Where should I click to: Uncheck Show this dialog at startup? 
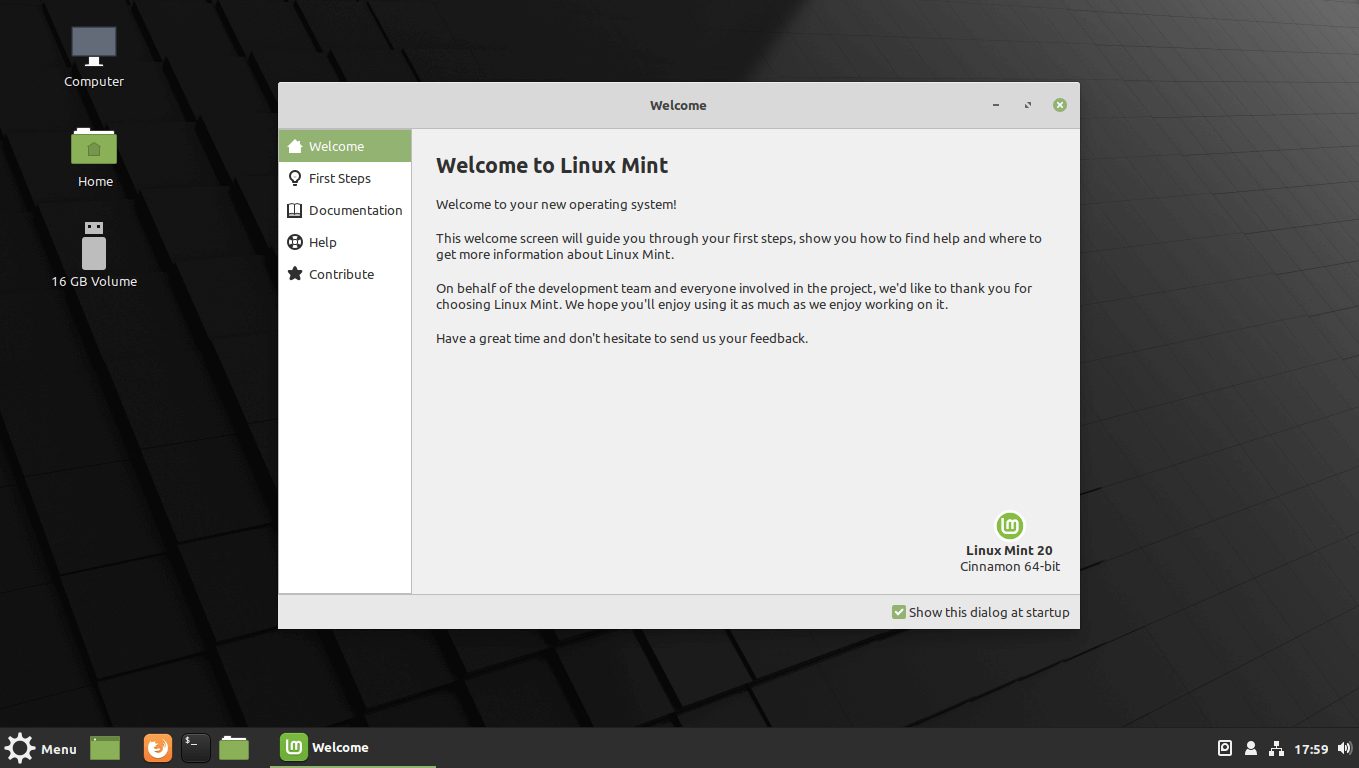pyautogui.click(x=898, y=612)
